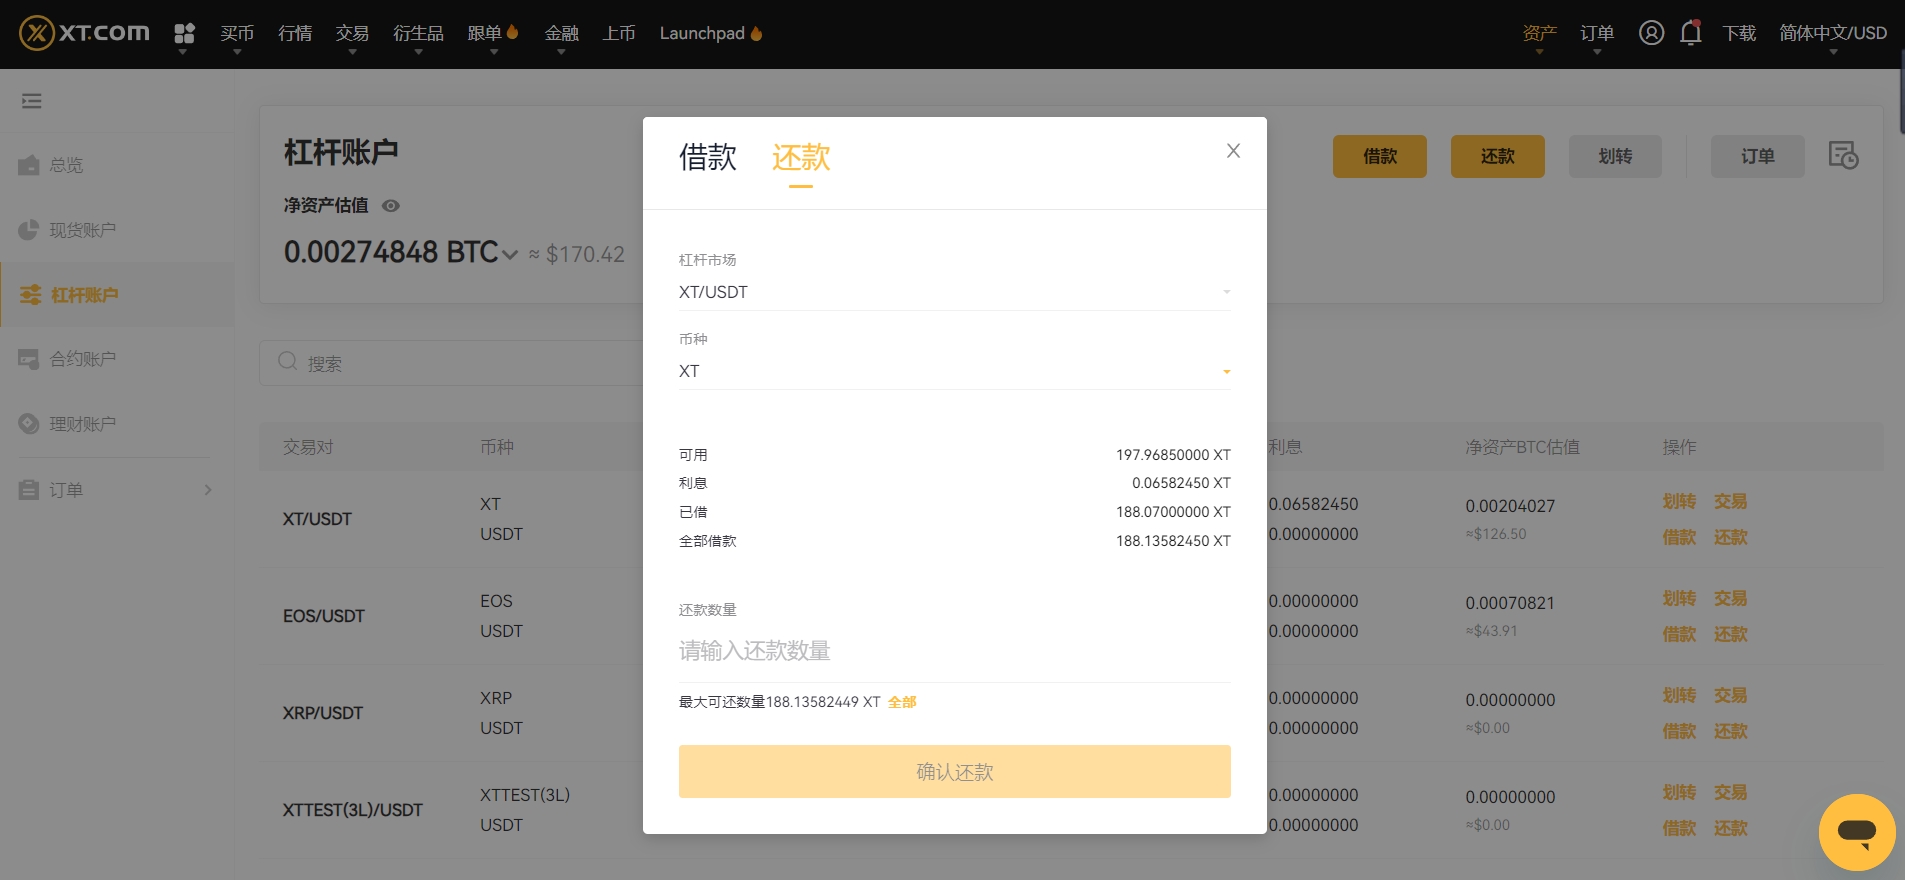Viewport: 1905px width, 880px height.
Task: Open the 行情 menu item
Action: (295, 33)
